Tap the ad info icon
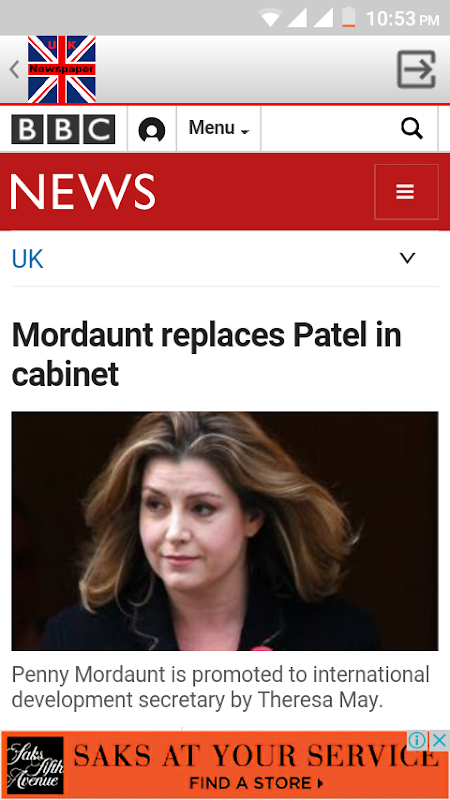The height and width of the screenshot is (800, 450). pos(417,740)
